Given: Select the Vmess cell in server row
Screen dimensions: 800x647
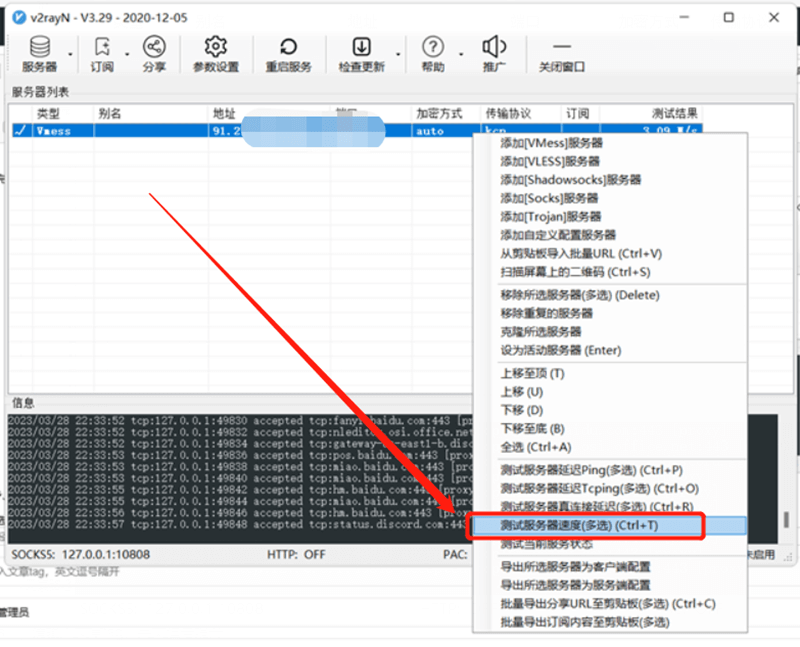Looking at the screenshot, I should point(63,131).
